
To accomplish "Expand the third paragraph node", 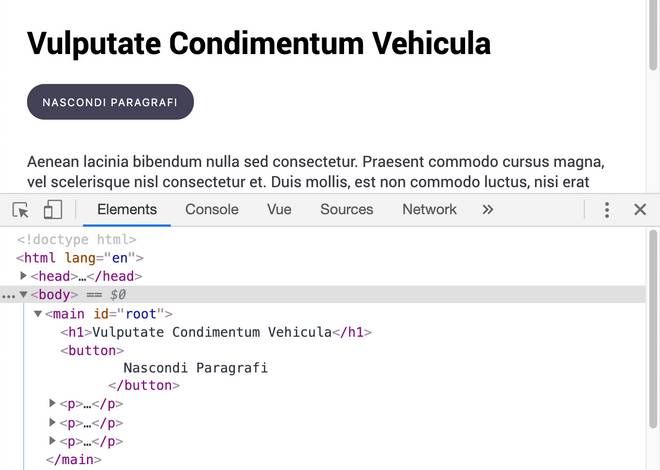I will coord(53,441).
